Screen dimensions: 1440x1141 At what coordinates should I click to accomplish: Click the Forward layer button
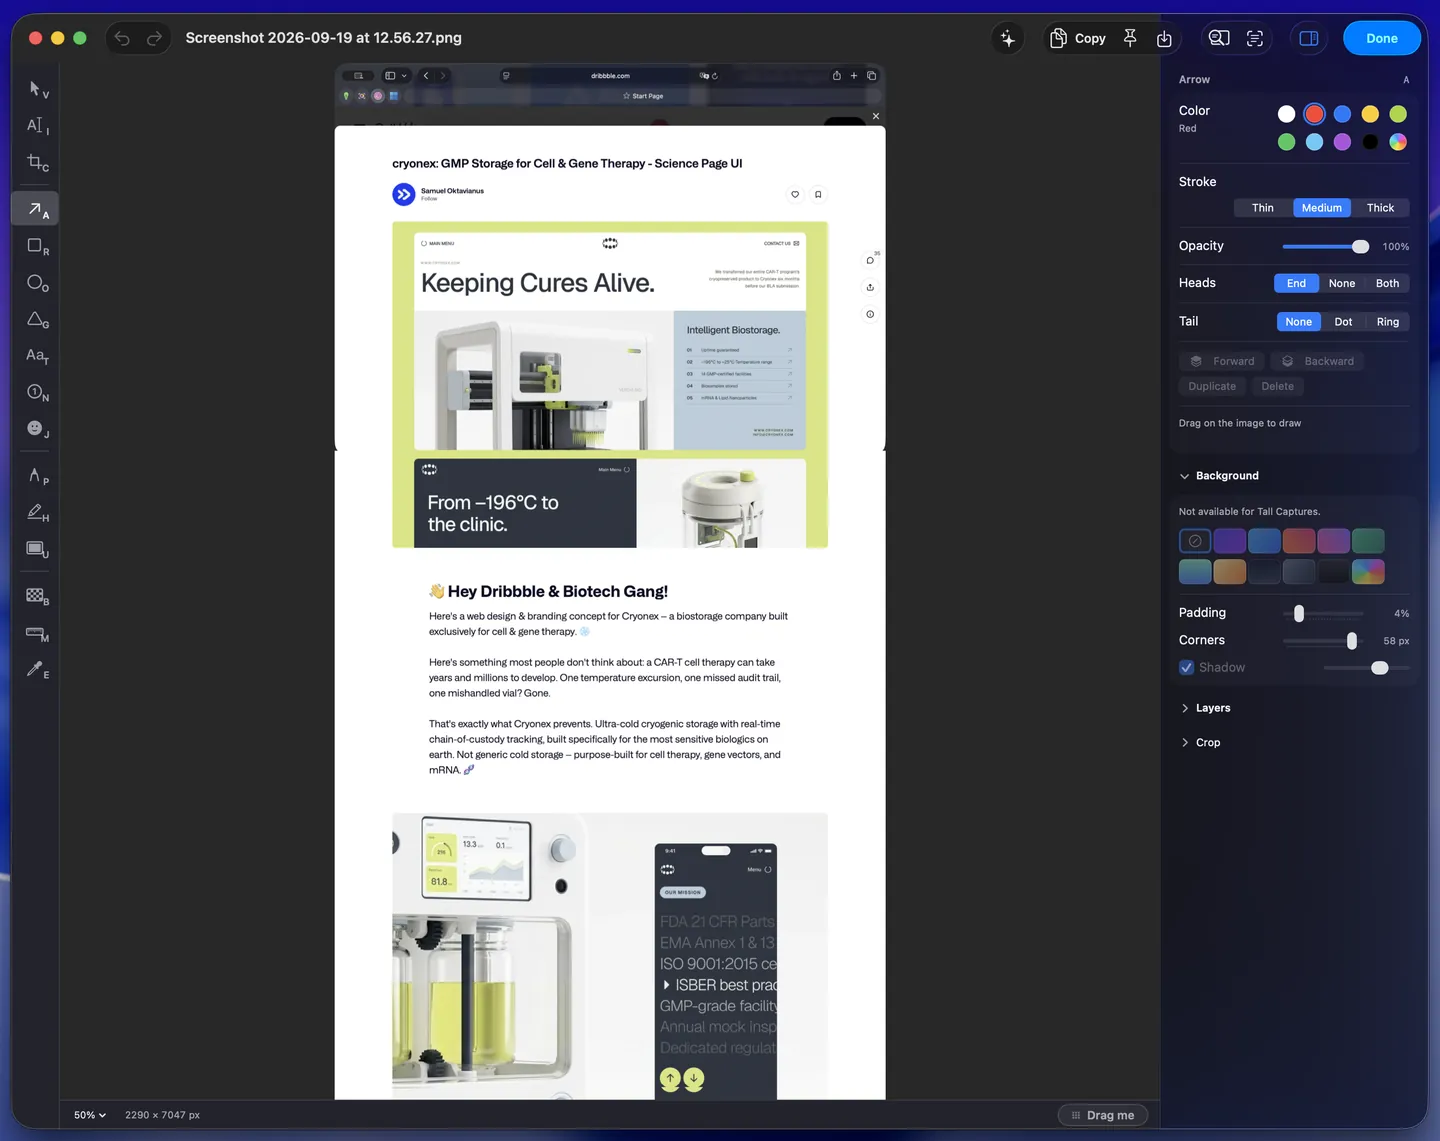(x=1222, y=361)
